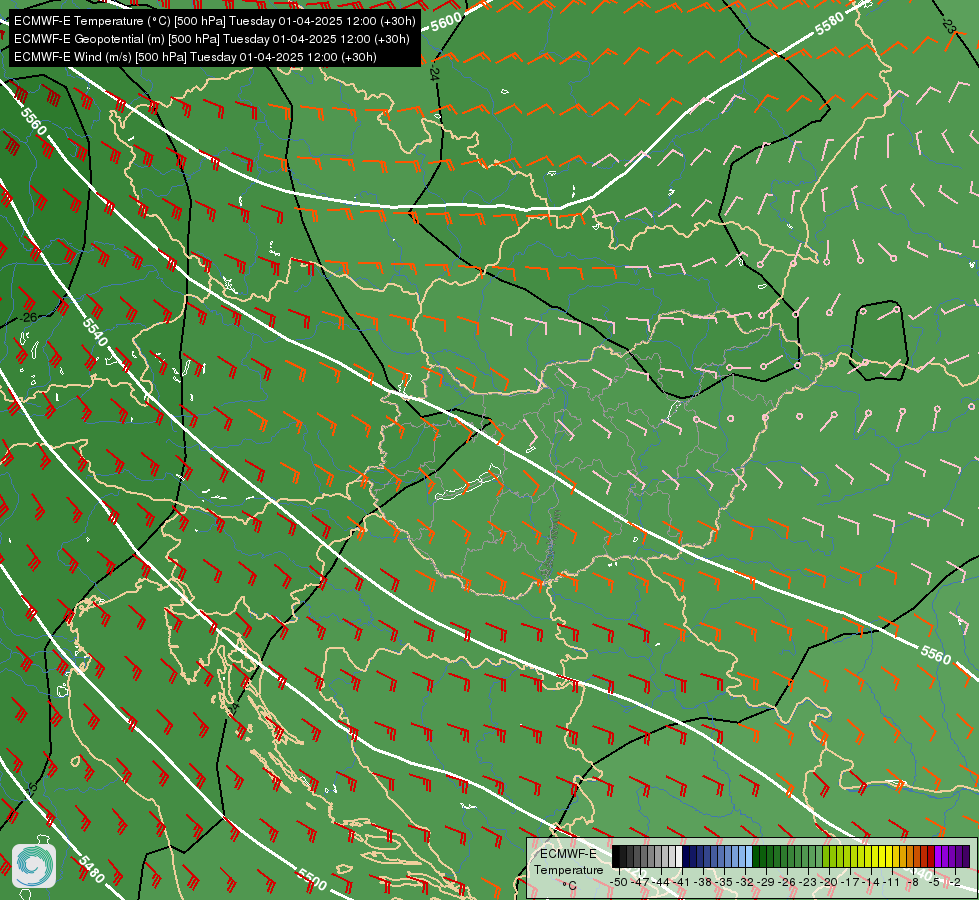Click the blue swirl logo icon
979x900 pixels.
click(34, 866)
